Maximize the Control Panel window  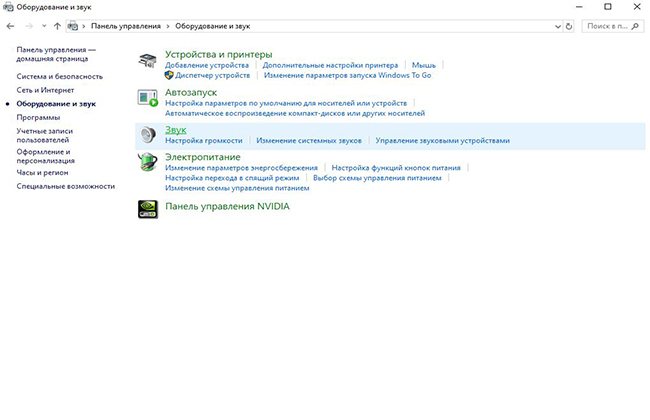tap(608, 7)
